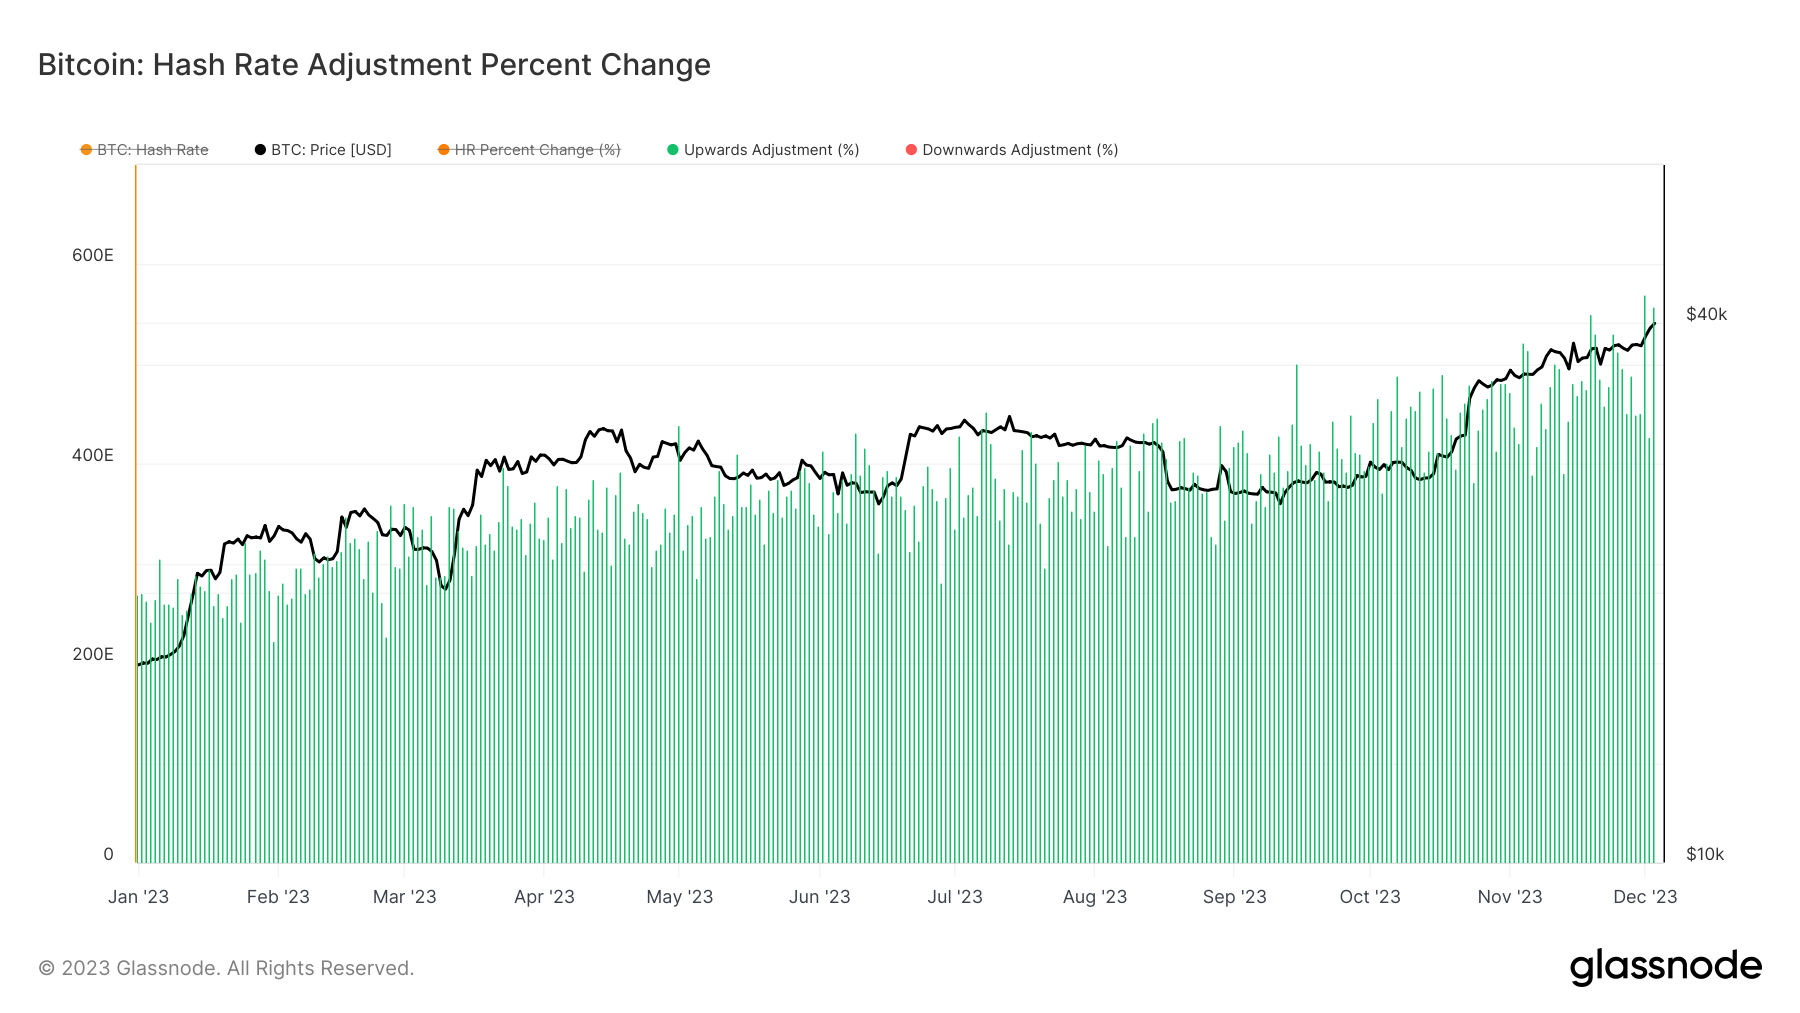The image size is (1800, 1013).
Task: Click the orange HR Percent Change dot
Action: 444,150
